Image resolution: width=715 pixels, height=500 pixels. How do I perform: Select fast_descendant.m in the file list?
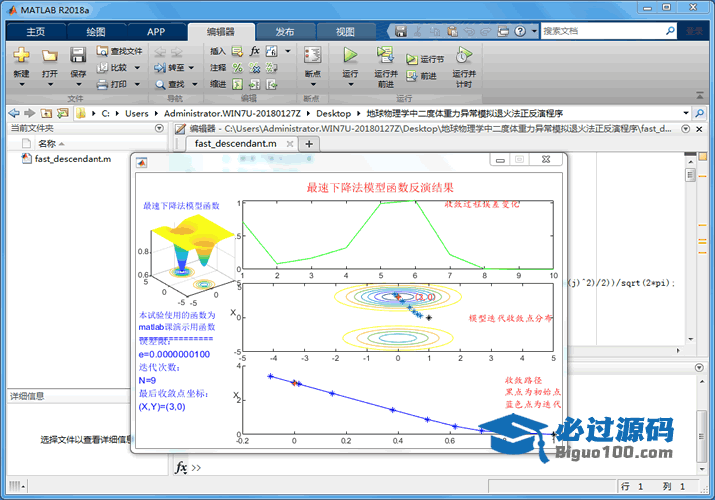(x=73, y=159)
